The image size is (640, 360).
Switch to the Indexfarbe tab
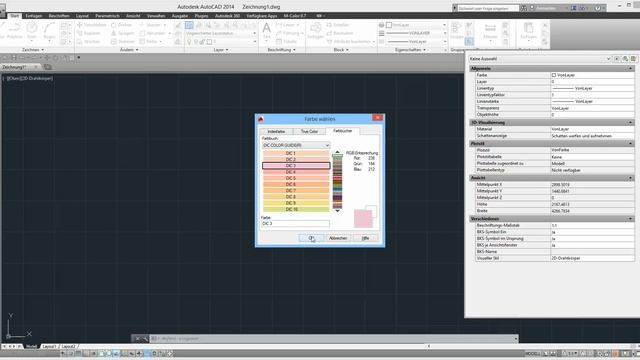(276, 131)
